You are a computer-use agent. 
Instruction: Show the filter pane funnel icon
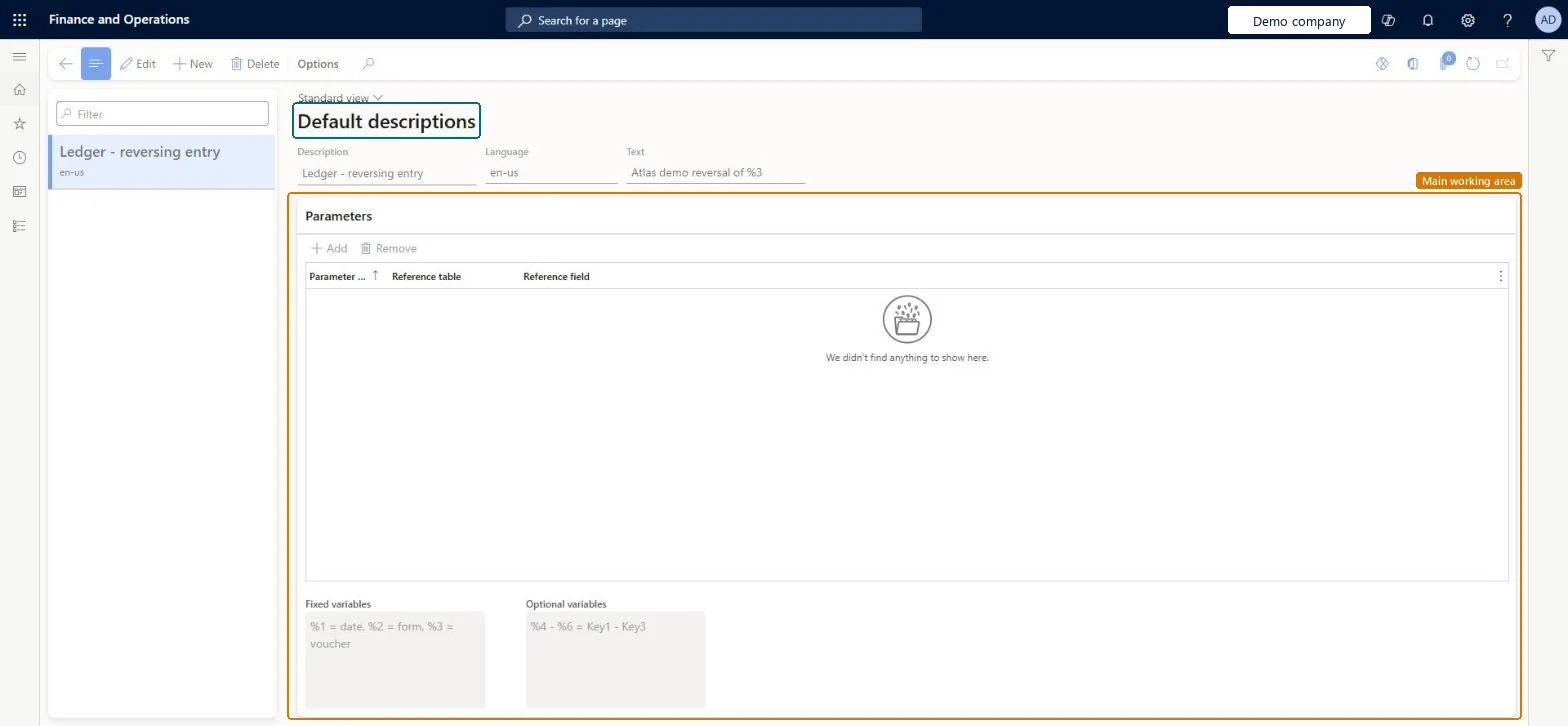(1548, 56)
